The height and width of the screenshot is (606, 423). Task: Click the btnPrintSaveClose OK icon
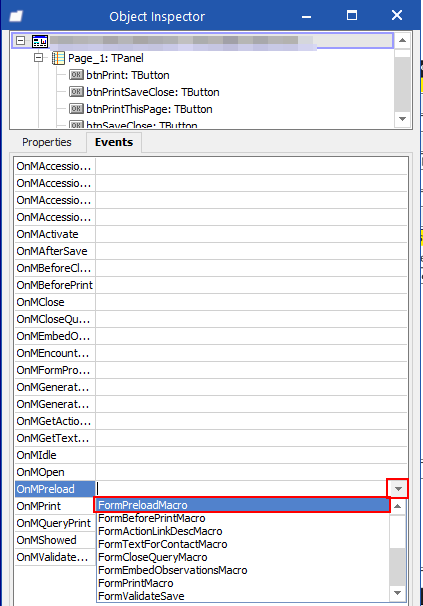(76, 92)
